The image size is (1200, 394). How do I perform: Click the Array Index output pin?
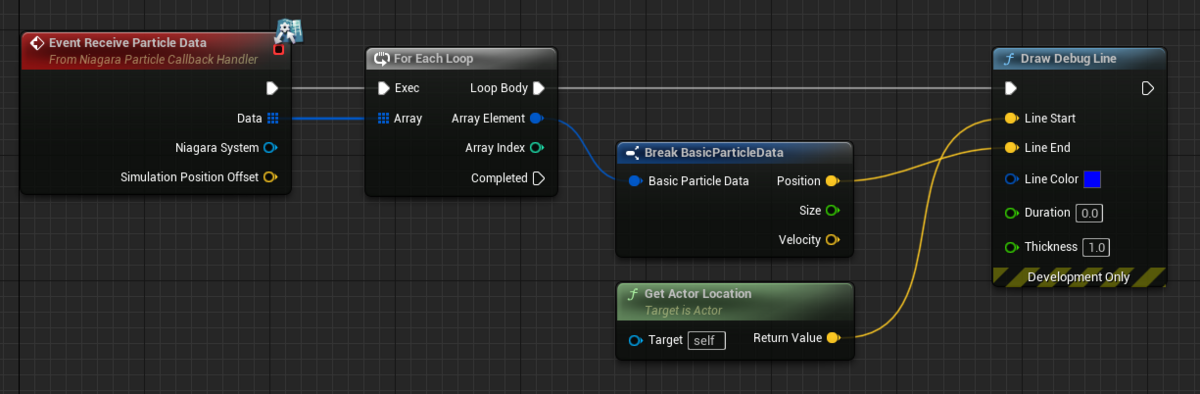[536, 148]
